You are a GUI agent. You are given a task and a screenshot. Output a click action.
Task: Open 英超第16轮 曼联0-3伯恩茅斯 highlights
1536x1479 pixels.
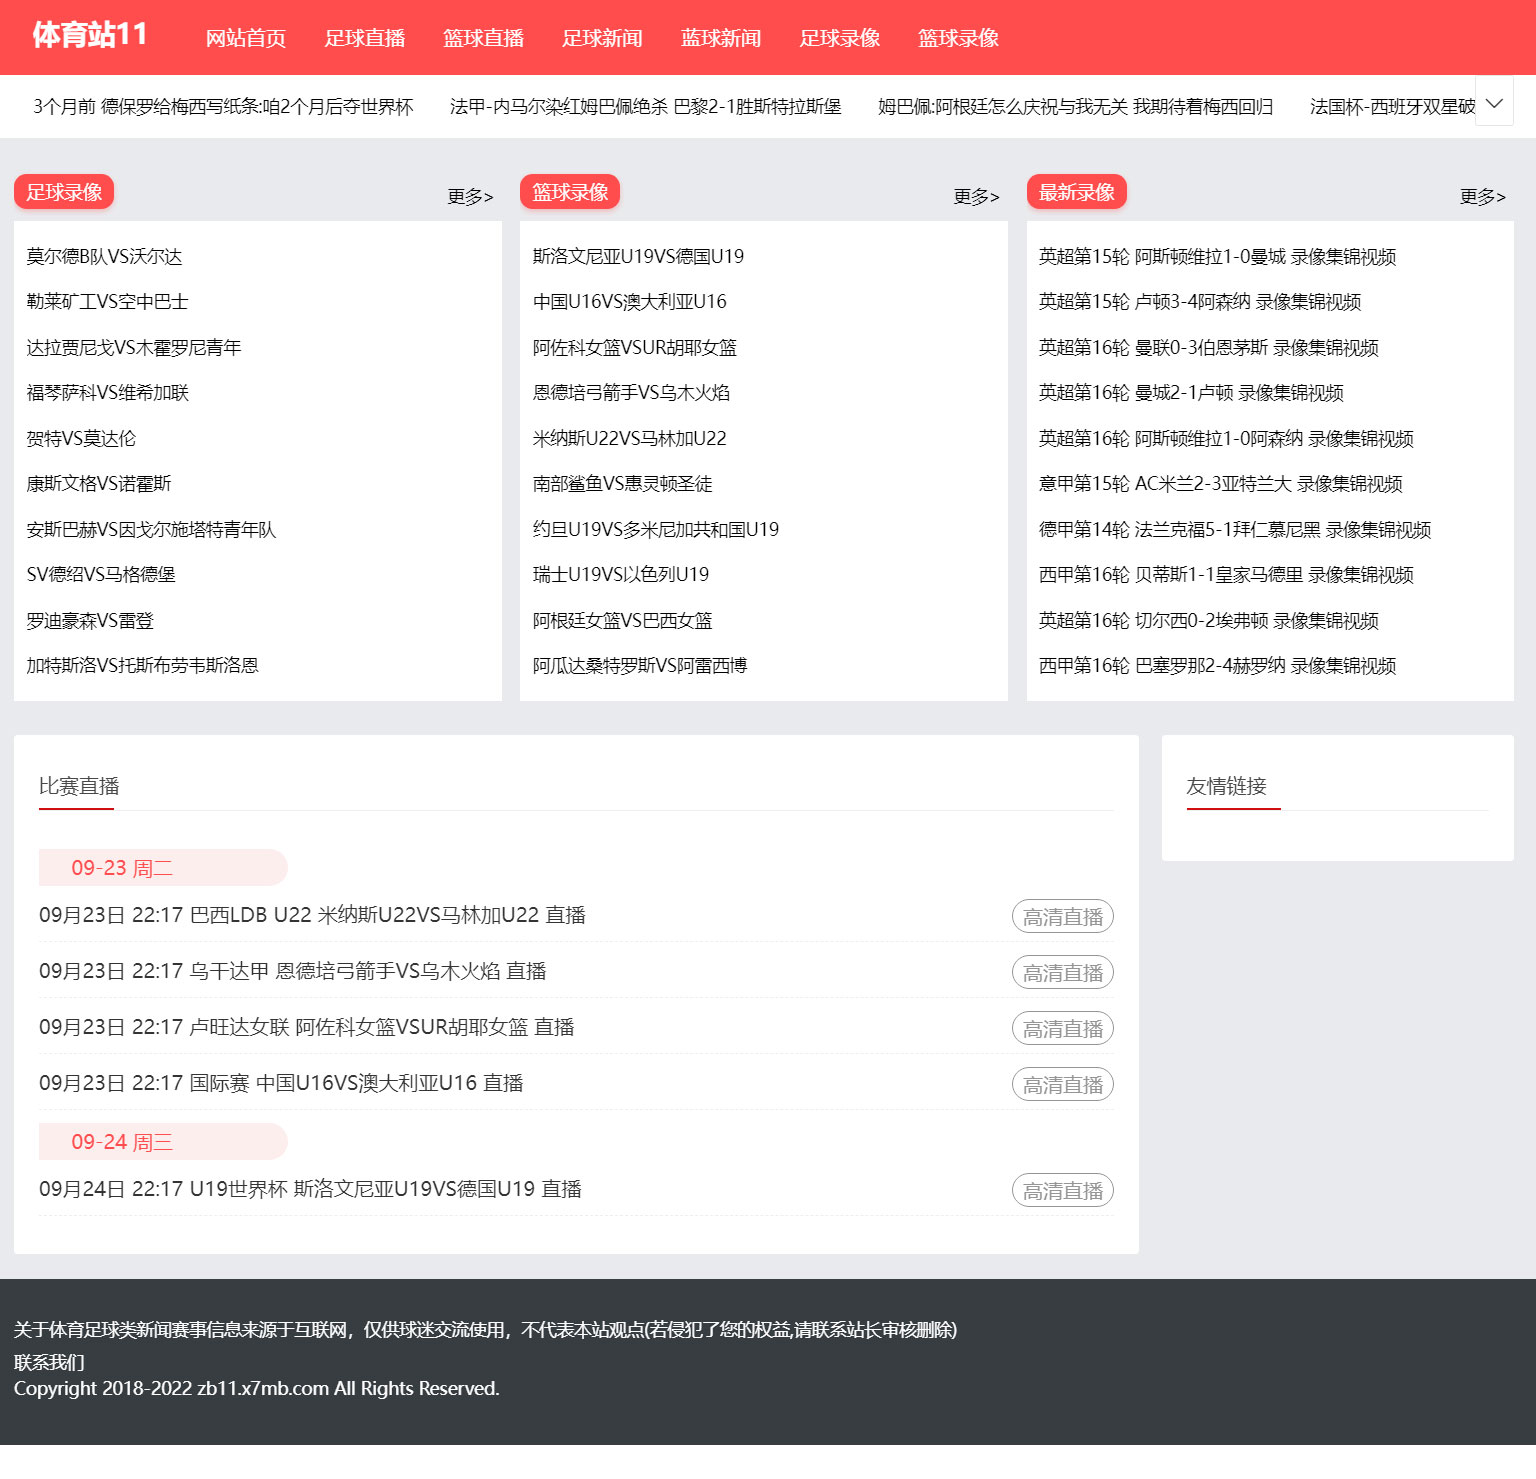point(1208,347)
